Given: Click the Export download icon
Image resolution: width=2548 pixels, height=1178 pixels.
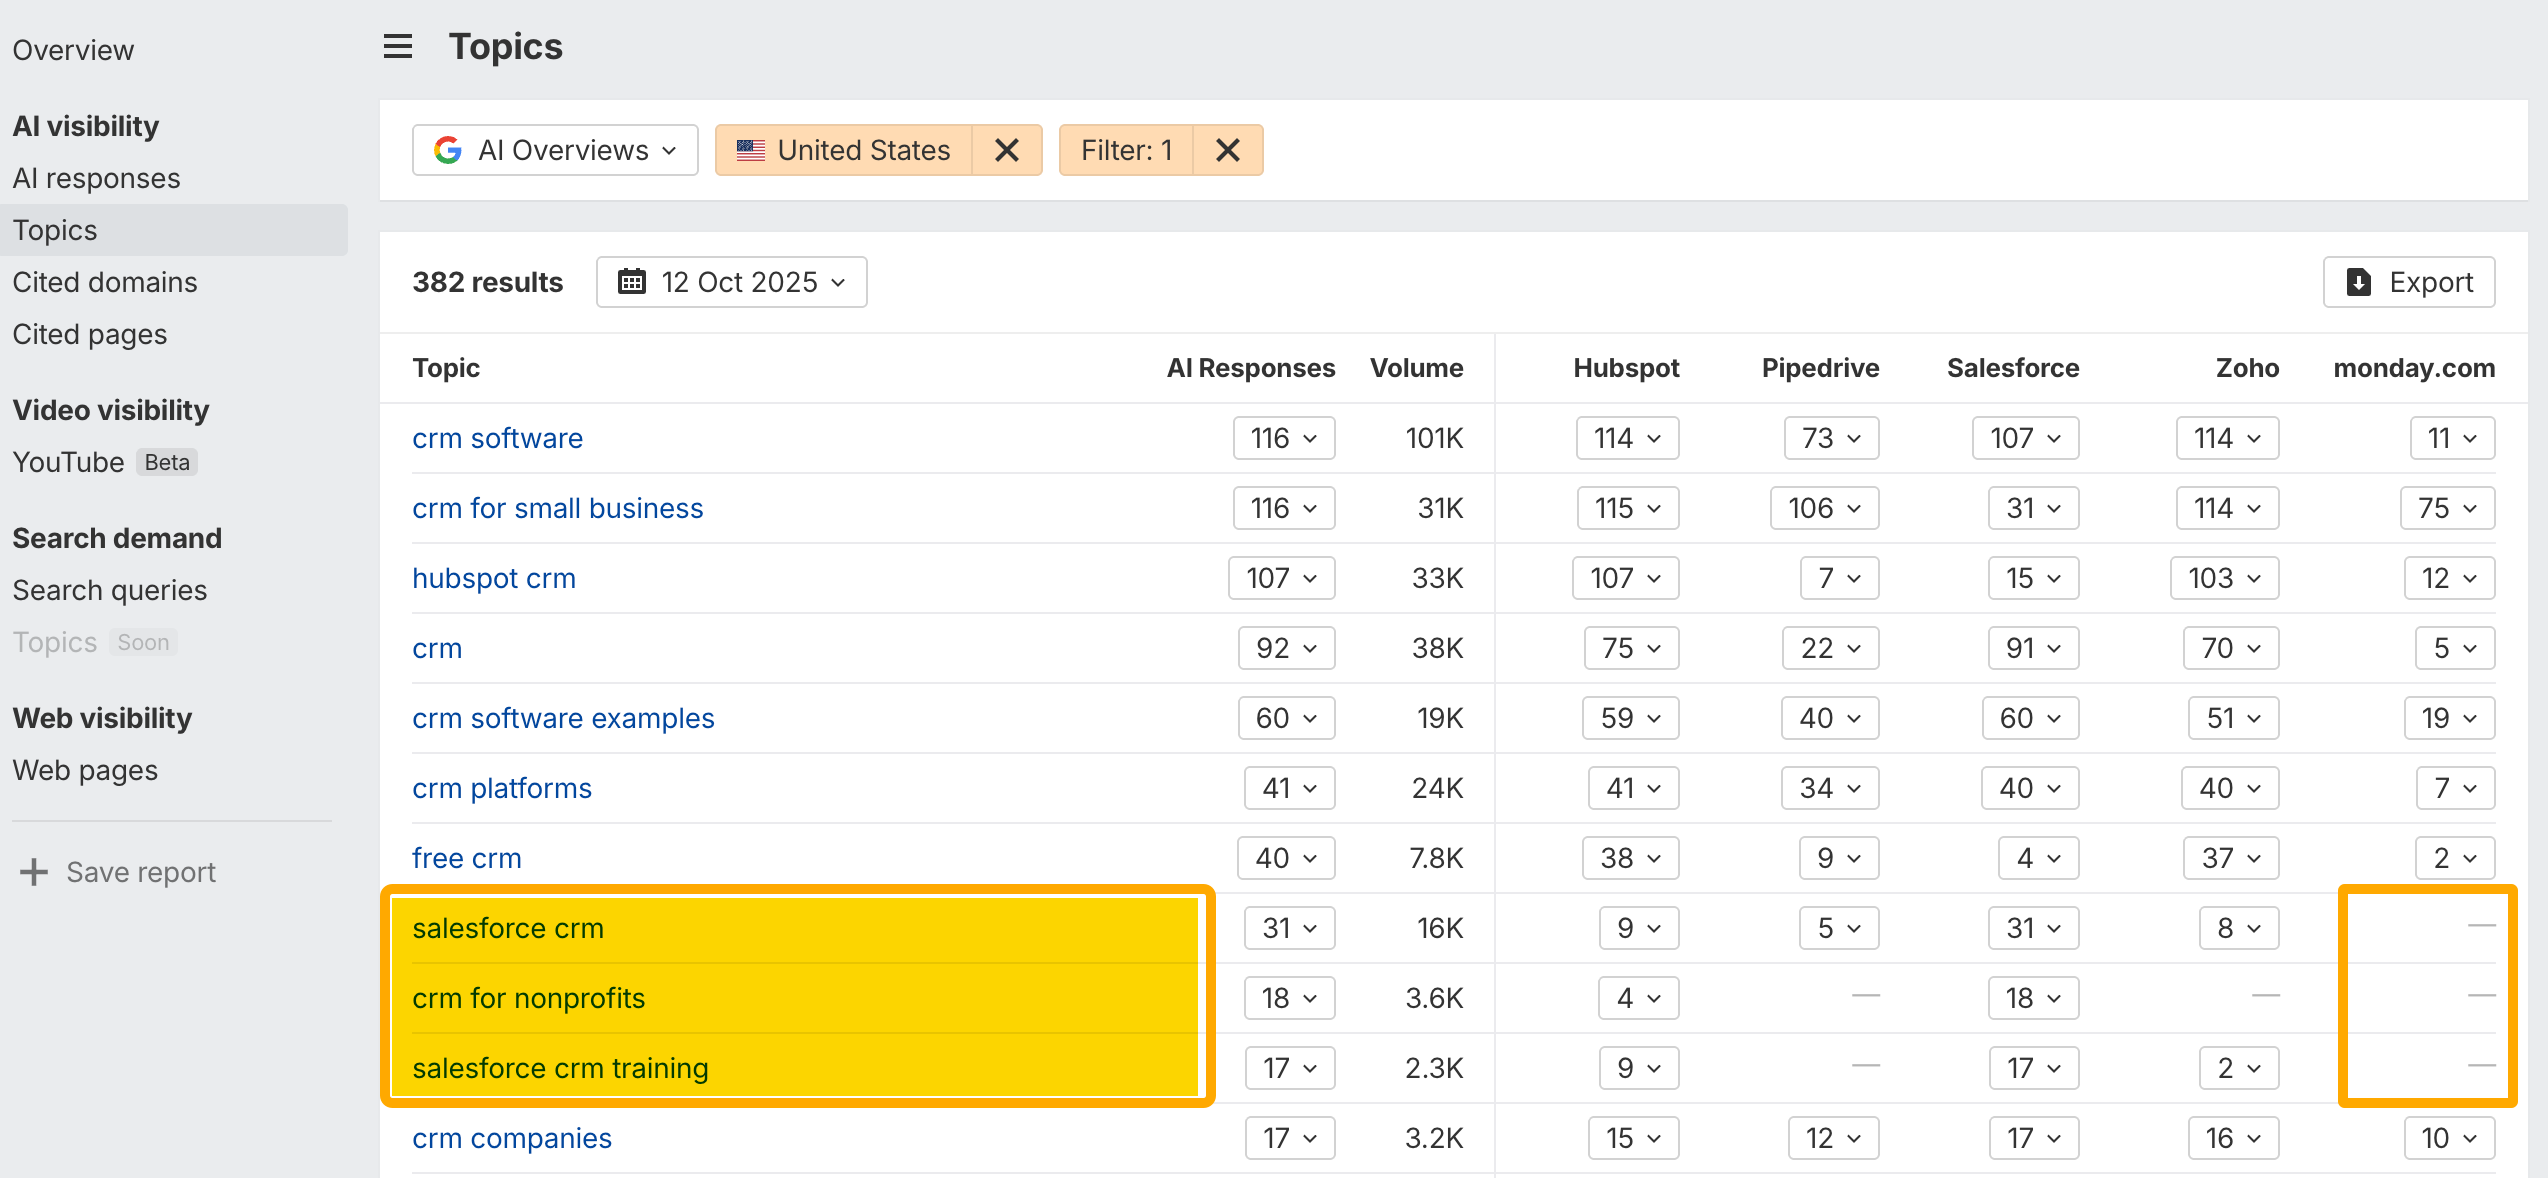Looking at the screenshot, I should coord(2359,282).
